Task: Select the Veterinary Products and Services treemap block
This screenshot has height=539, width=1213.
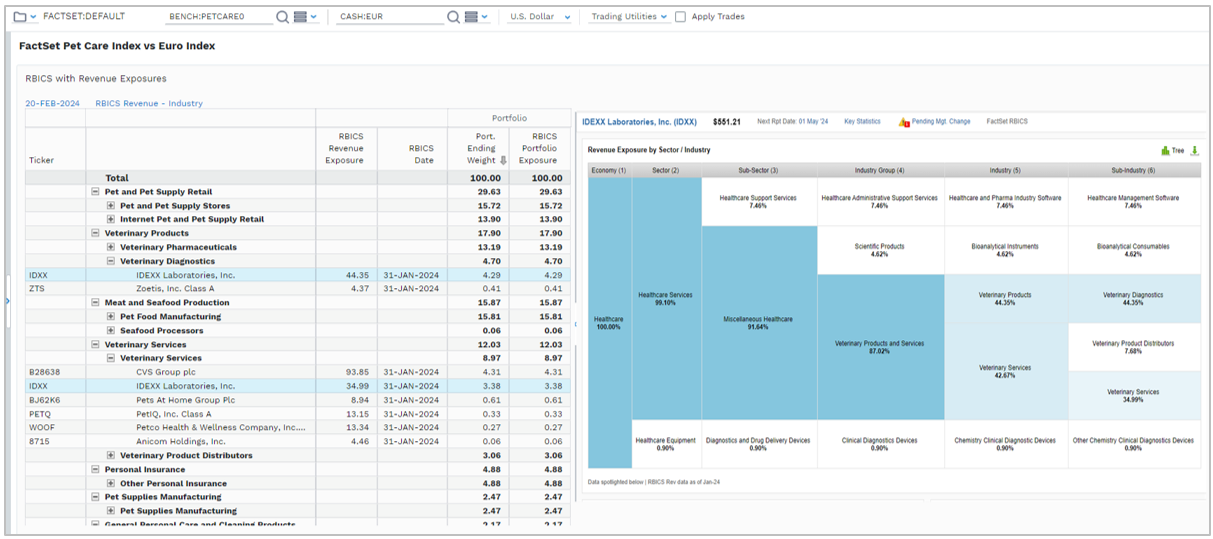Action: (x=880, y=347)
